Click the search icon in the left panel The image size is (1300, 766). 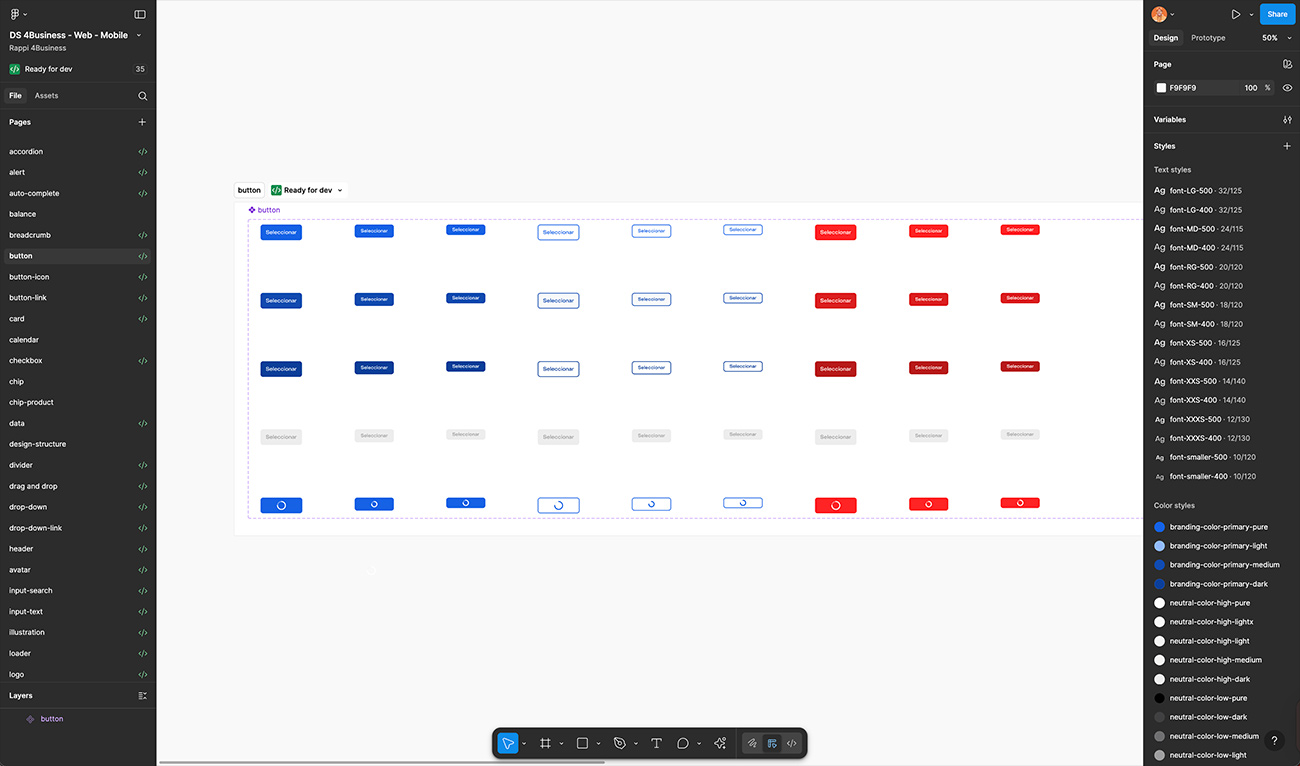click(x=142, y=96)
